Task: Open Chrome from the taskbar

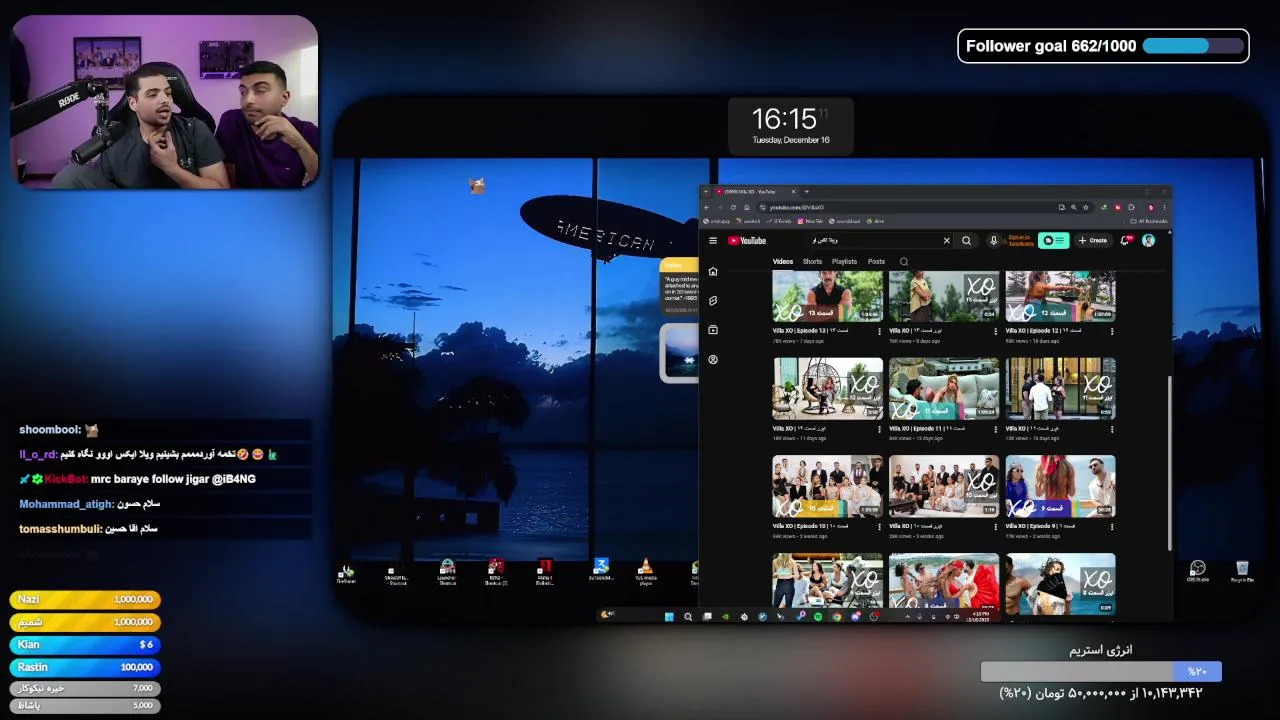Action: tap(837, 616)
